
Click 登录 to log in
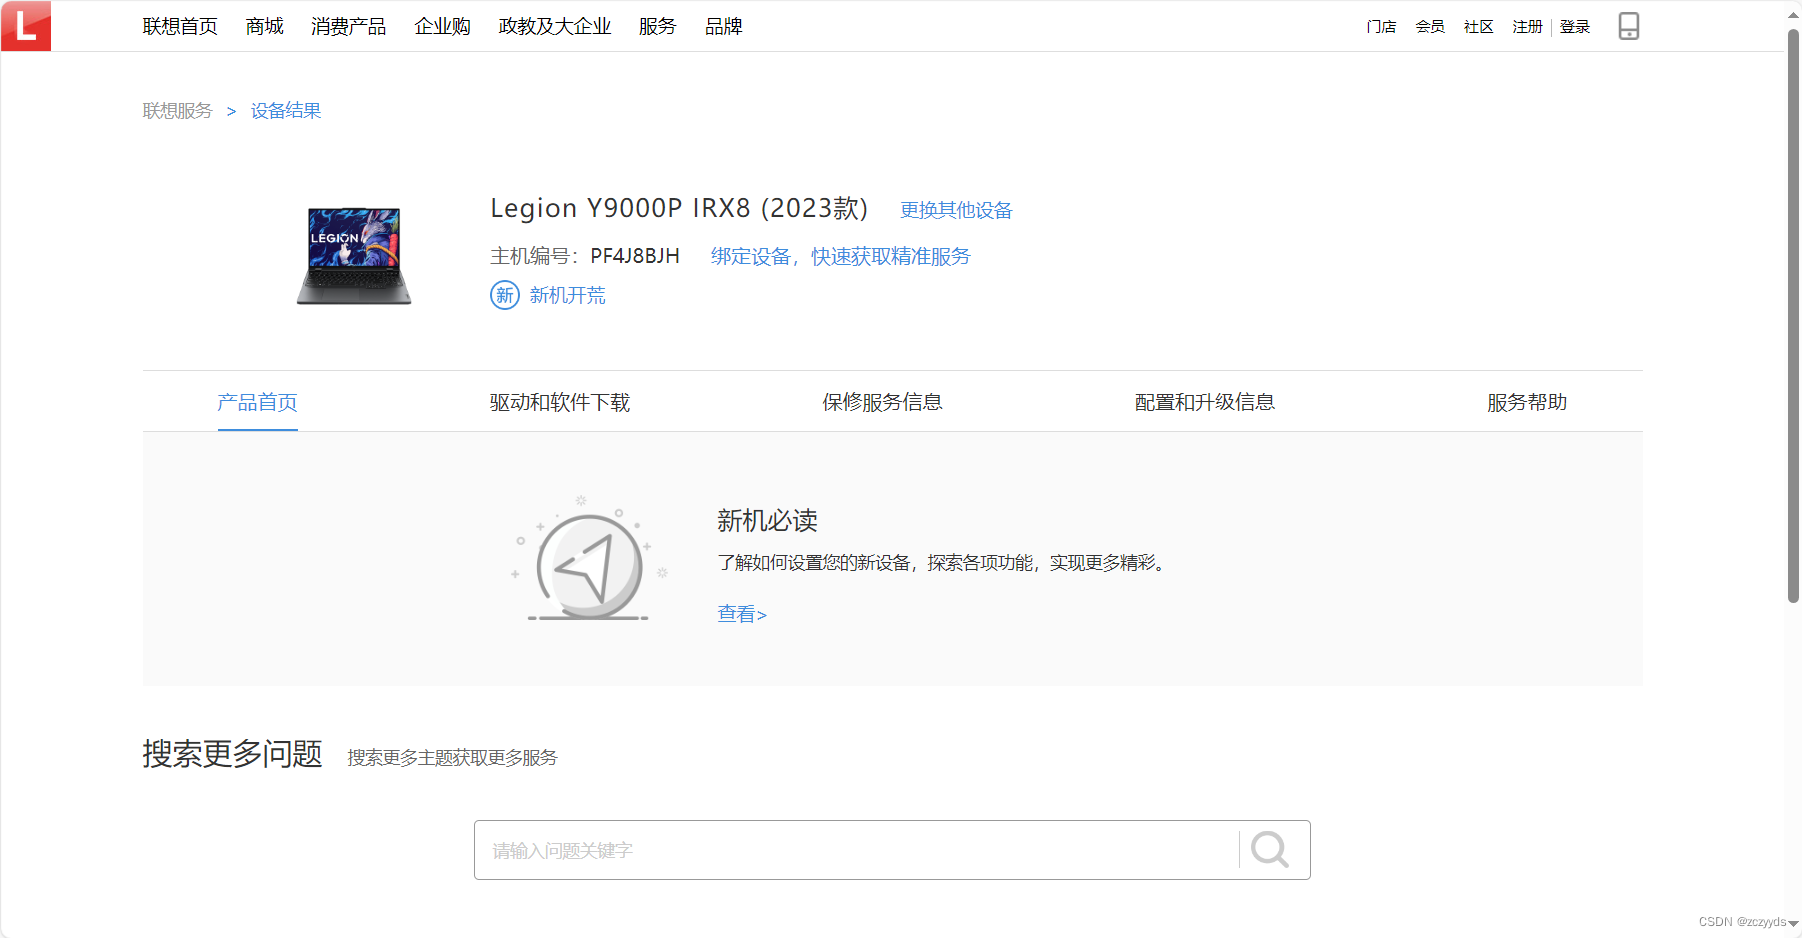pos(1575,27)
